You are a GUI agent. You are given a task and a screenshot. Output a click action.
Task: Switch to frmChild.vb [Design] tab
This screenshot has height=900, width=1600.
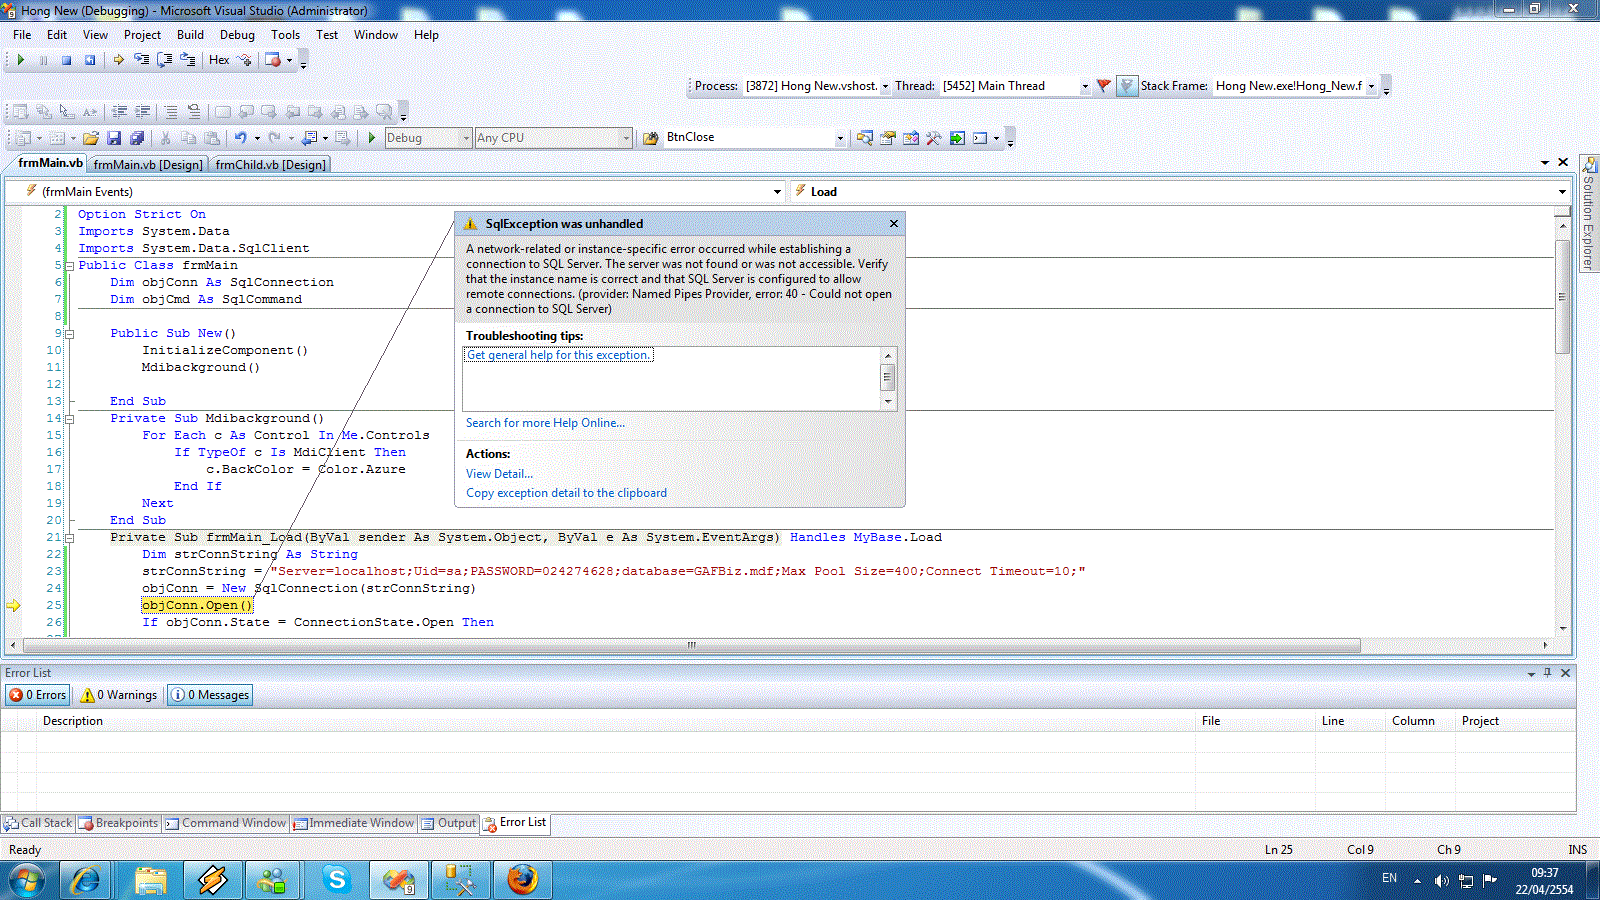270,165
